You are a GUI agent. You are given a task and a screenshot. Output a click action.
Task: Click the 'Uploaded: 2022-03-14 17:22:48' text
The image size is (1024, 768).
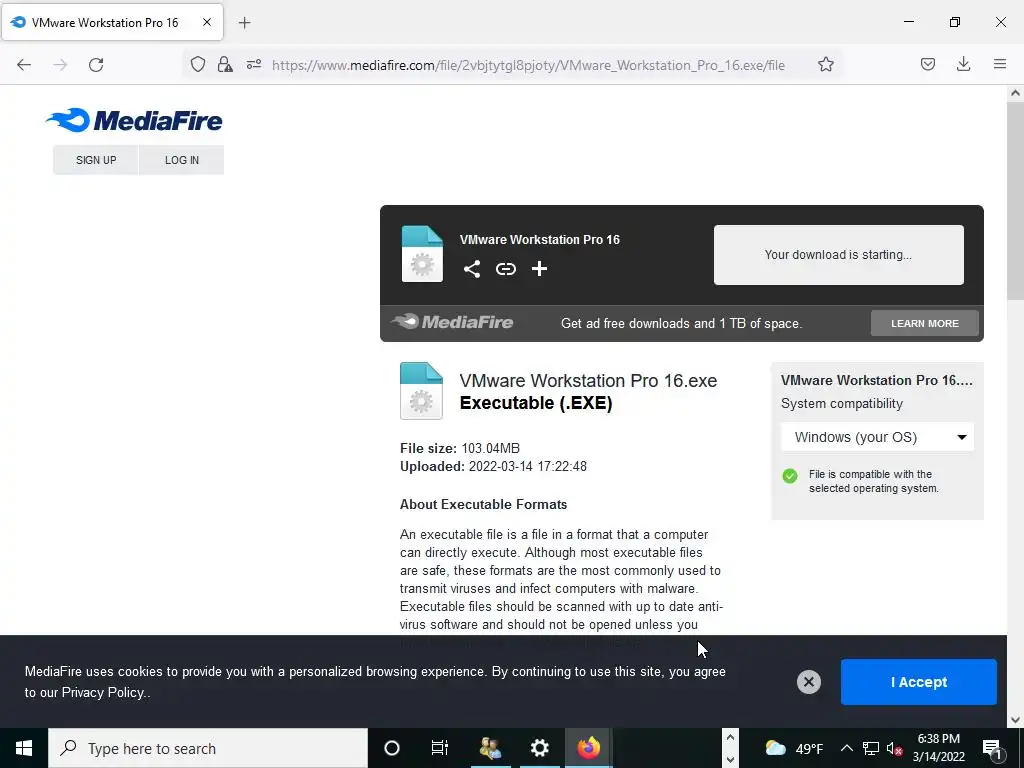(x=493, y=466)
